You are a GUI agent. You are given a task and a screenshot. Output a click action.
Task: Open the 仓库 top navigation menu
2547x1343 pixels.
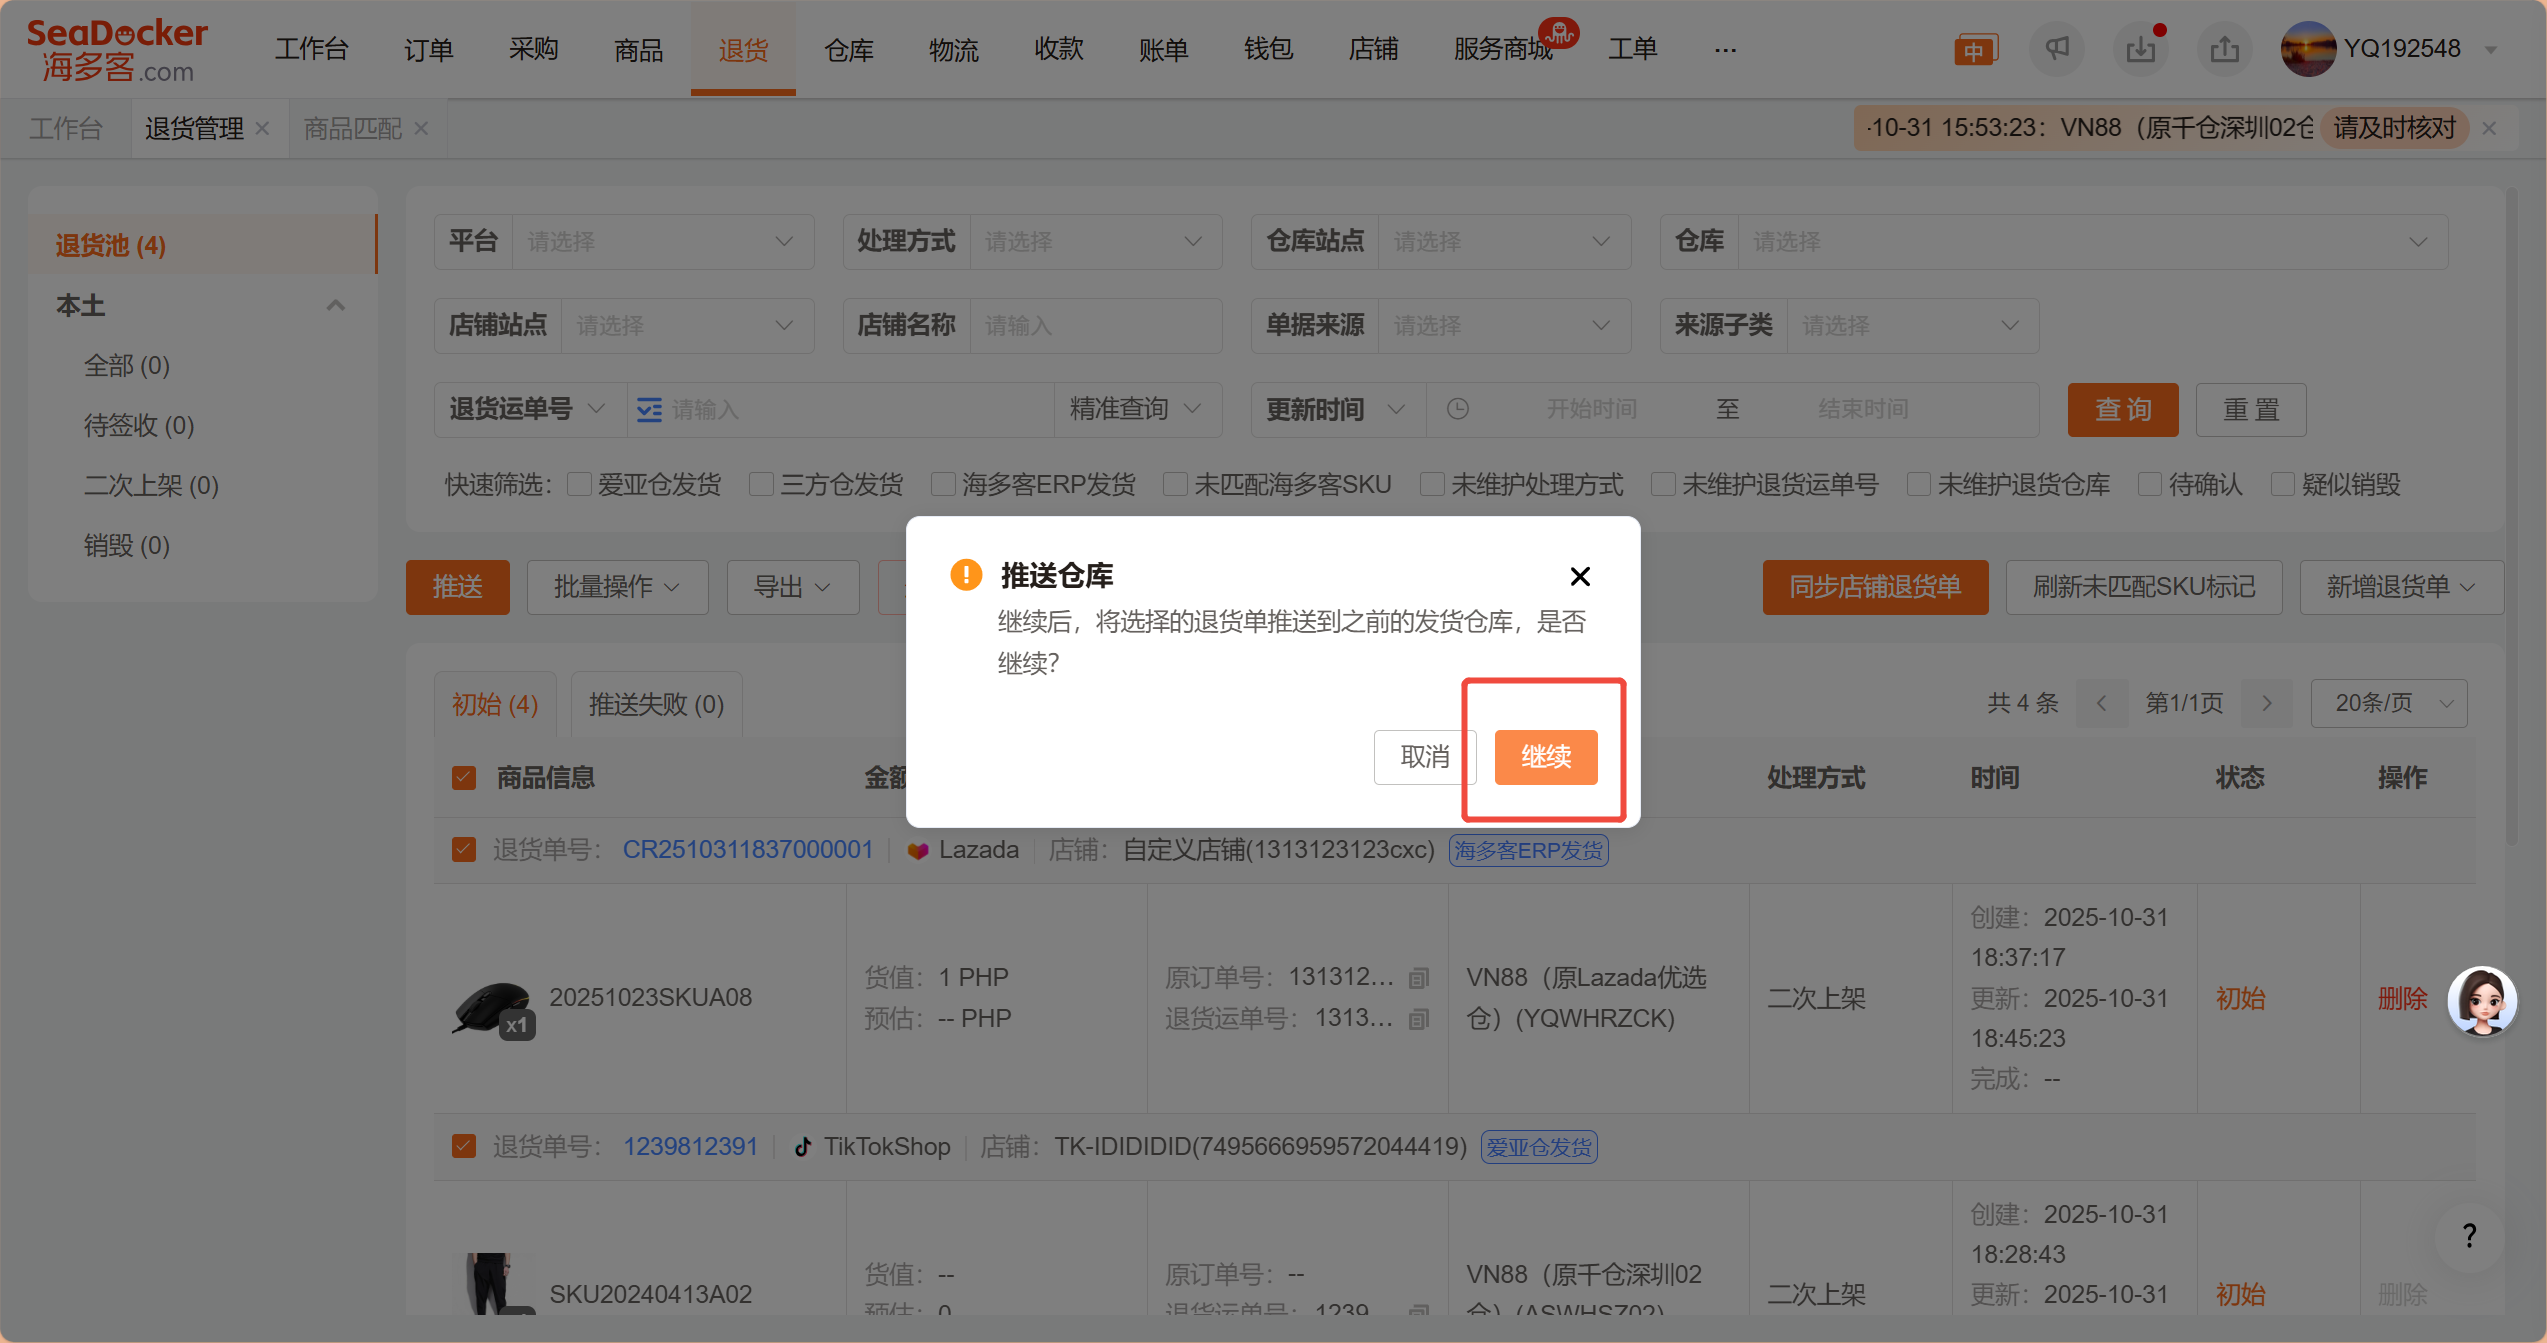coord(848,49)
